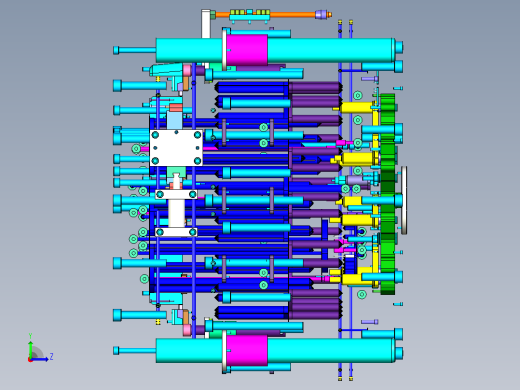Select the gray handwheel disc beside the green gear
The width and height of the screenshot is (520, 390).
pos(404,200)
